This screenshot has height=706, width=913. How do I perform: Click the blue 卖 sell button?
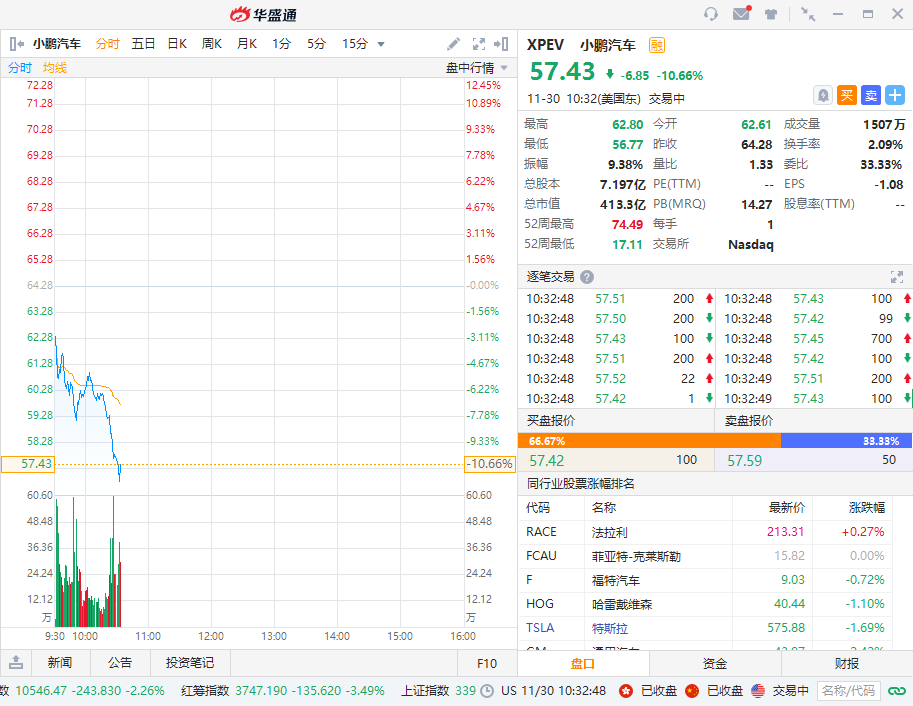coord(871,95)
